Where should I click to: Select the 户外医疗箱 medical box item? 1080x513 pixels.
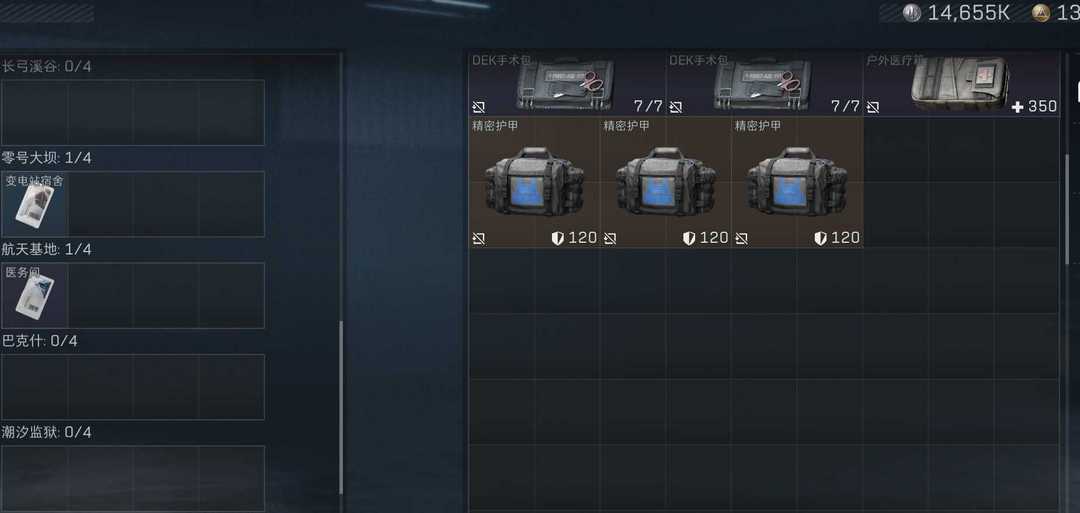962,85
